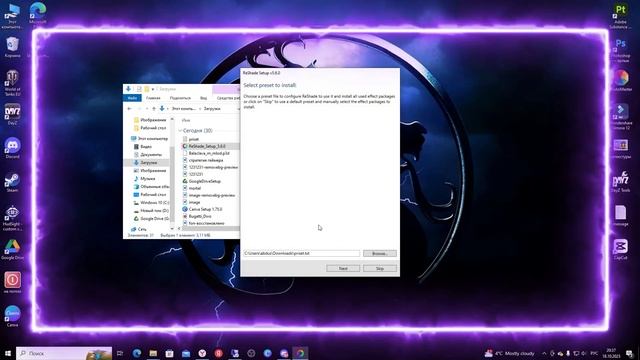Screen dimensions: 640x360
Task: Select the mortal file in Explorer list
Action: tap(195, 188)
